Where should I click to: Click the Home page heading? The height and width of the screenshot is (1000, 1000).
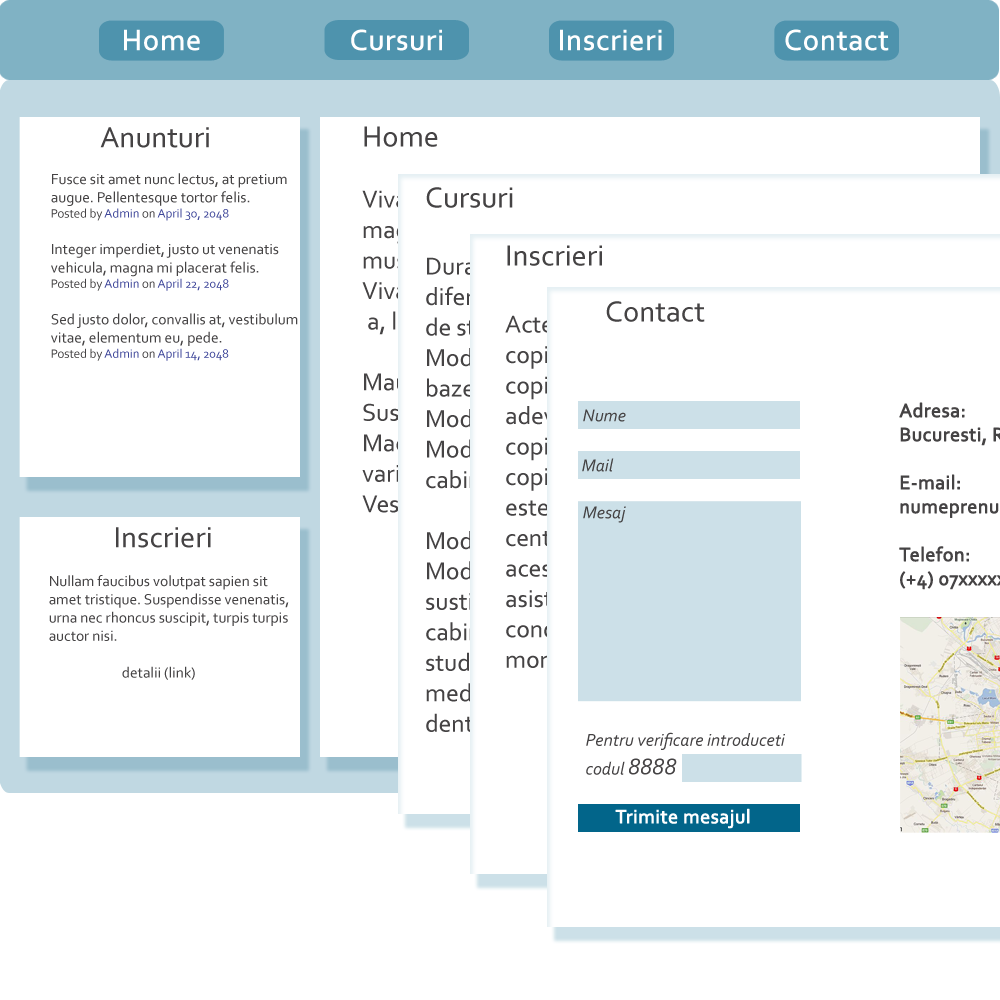click(x=400, y=137)
